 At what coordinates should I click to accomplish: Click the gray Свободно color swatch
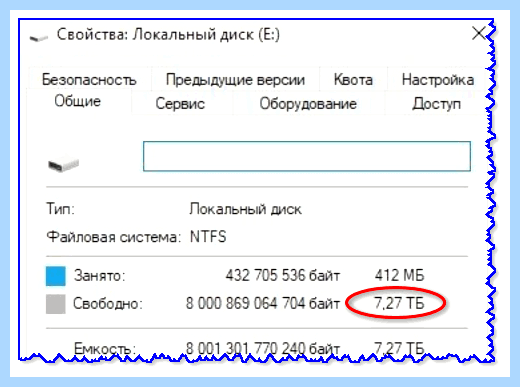coord(55,304)
